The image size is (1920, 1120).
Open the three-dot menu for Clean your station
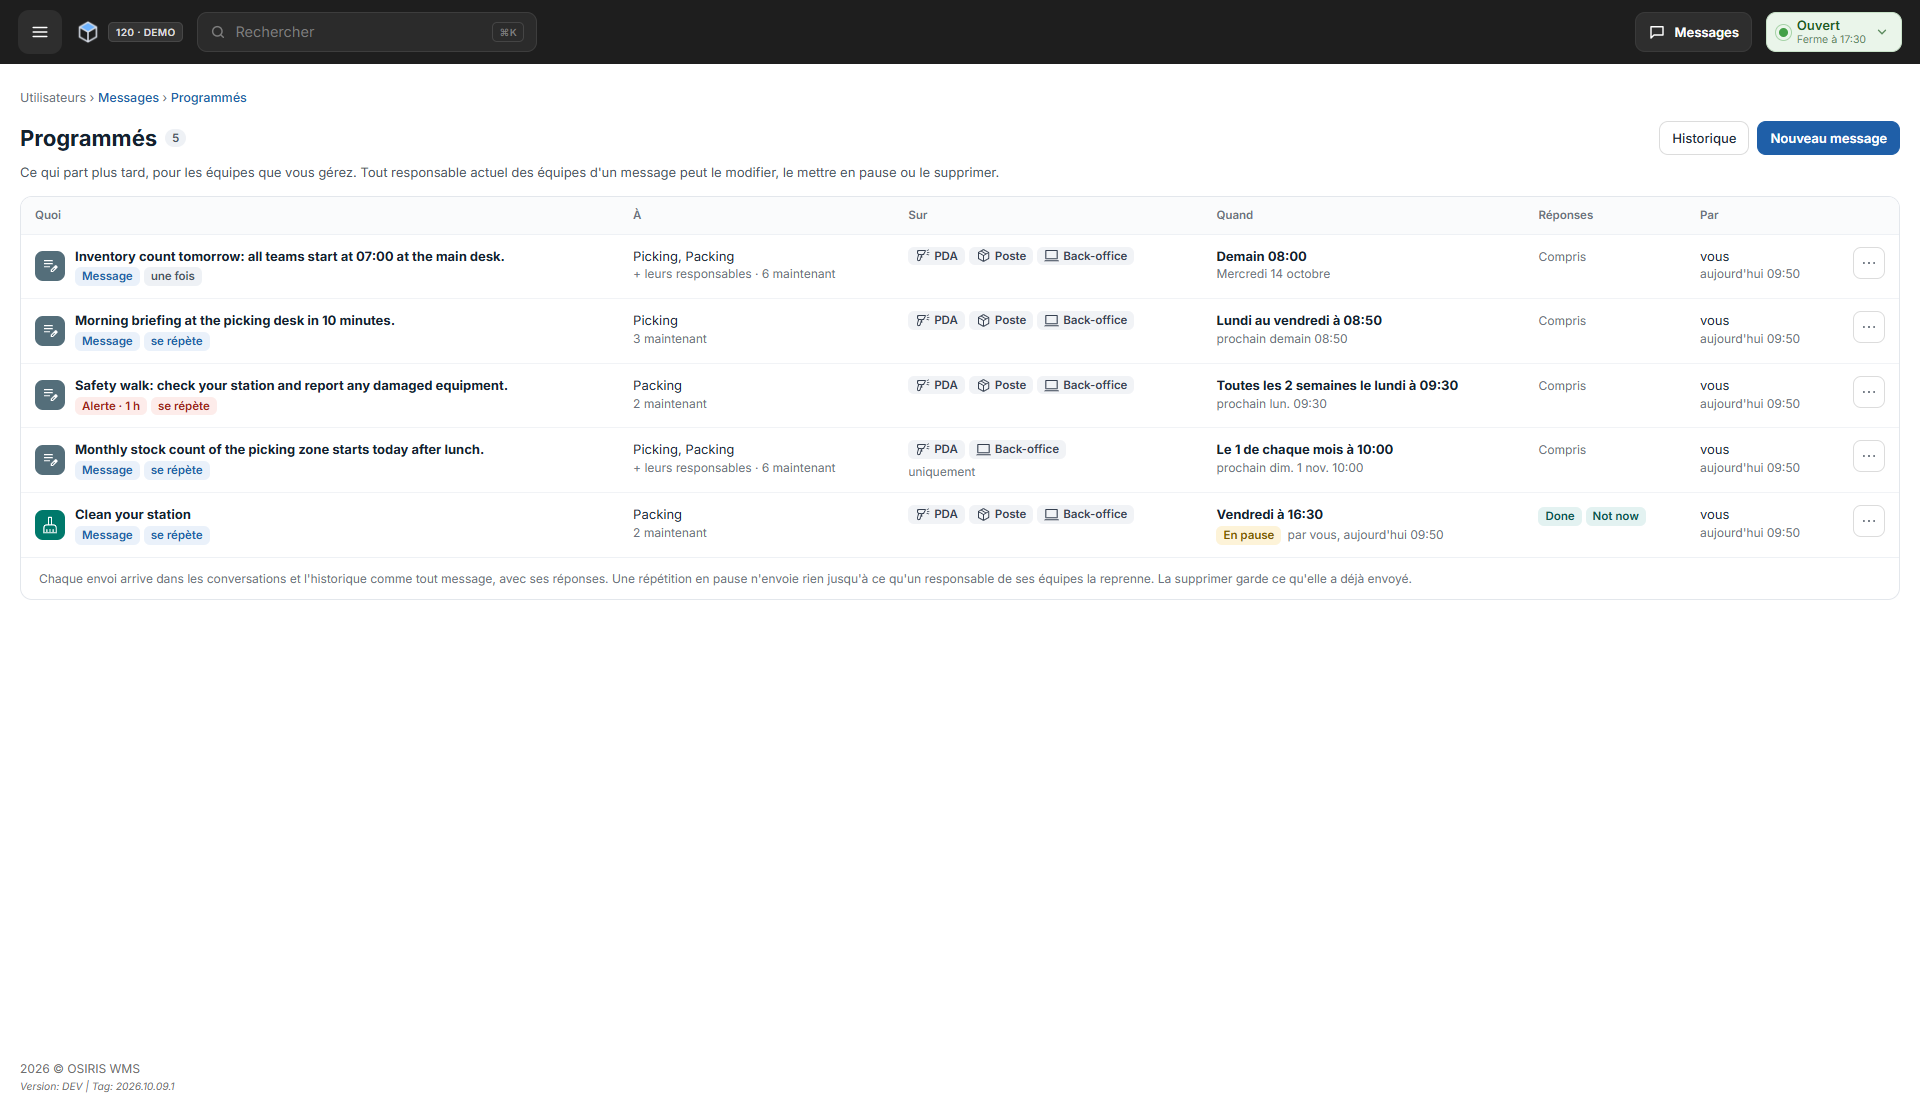click(x=1869, y=521)
